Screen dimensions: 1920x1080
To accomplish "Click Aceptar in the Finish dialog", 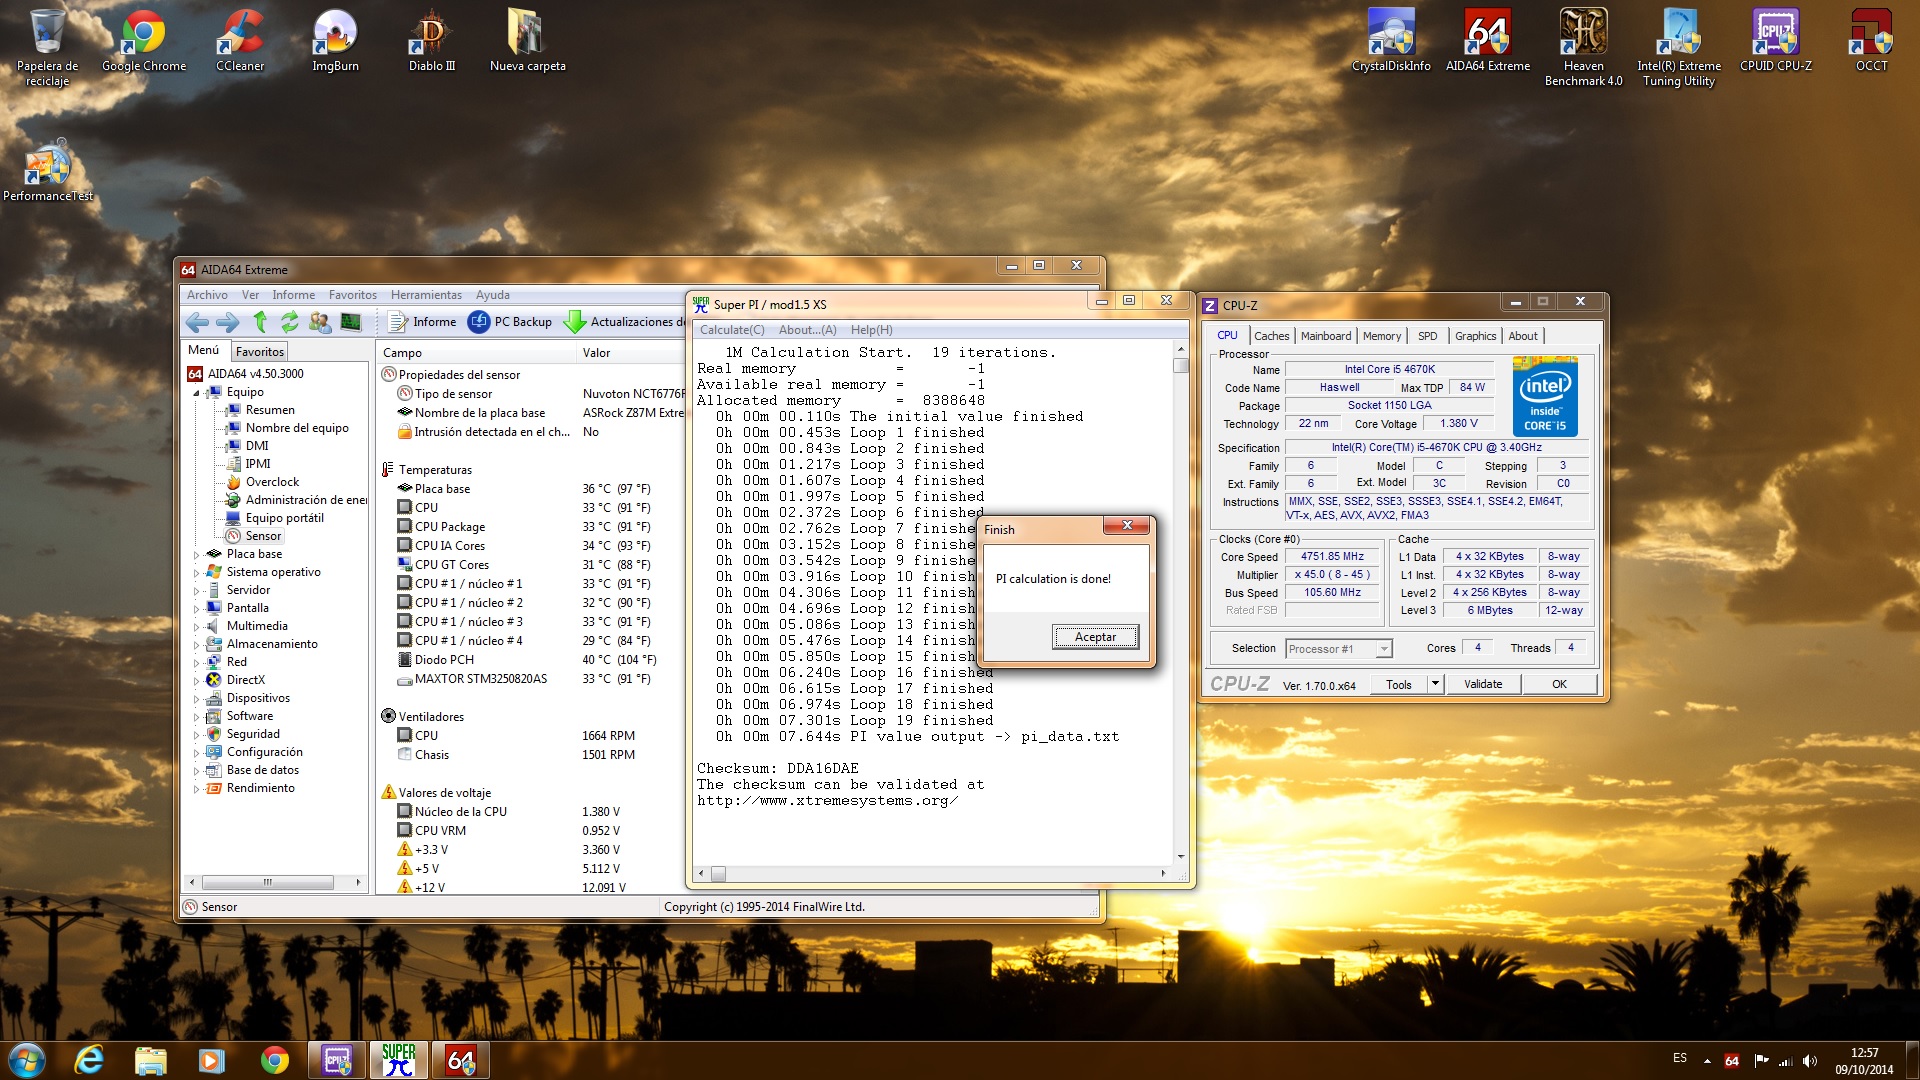I will (x=1095, y=637).
